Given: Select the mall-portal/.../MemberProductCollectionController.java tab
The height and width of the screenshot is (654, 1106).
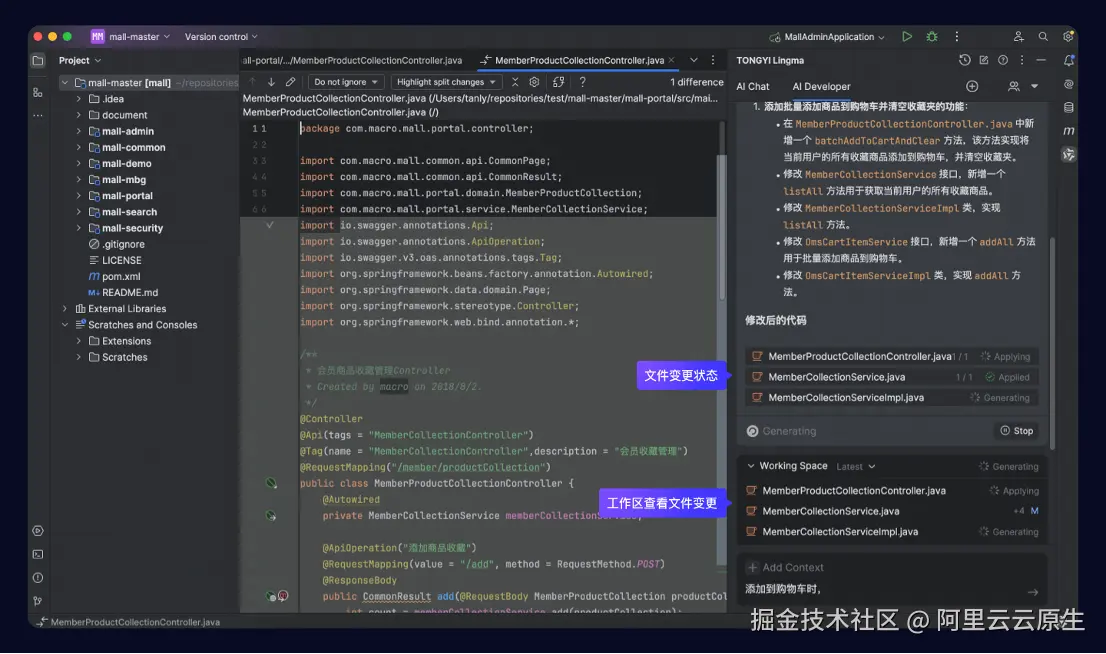Looking at the screenshot, I should click(353, 61).
